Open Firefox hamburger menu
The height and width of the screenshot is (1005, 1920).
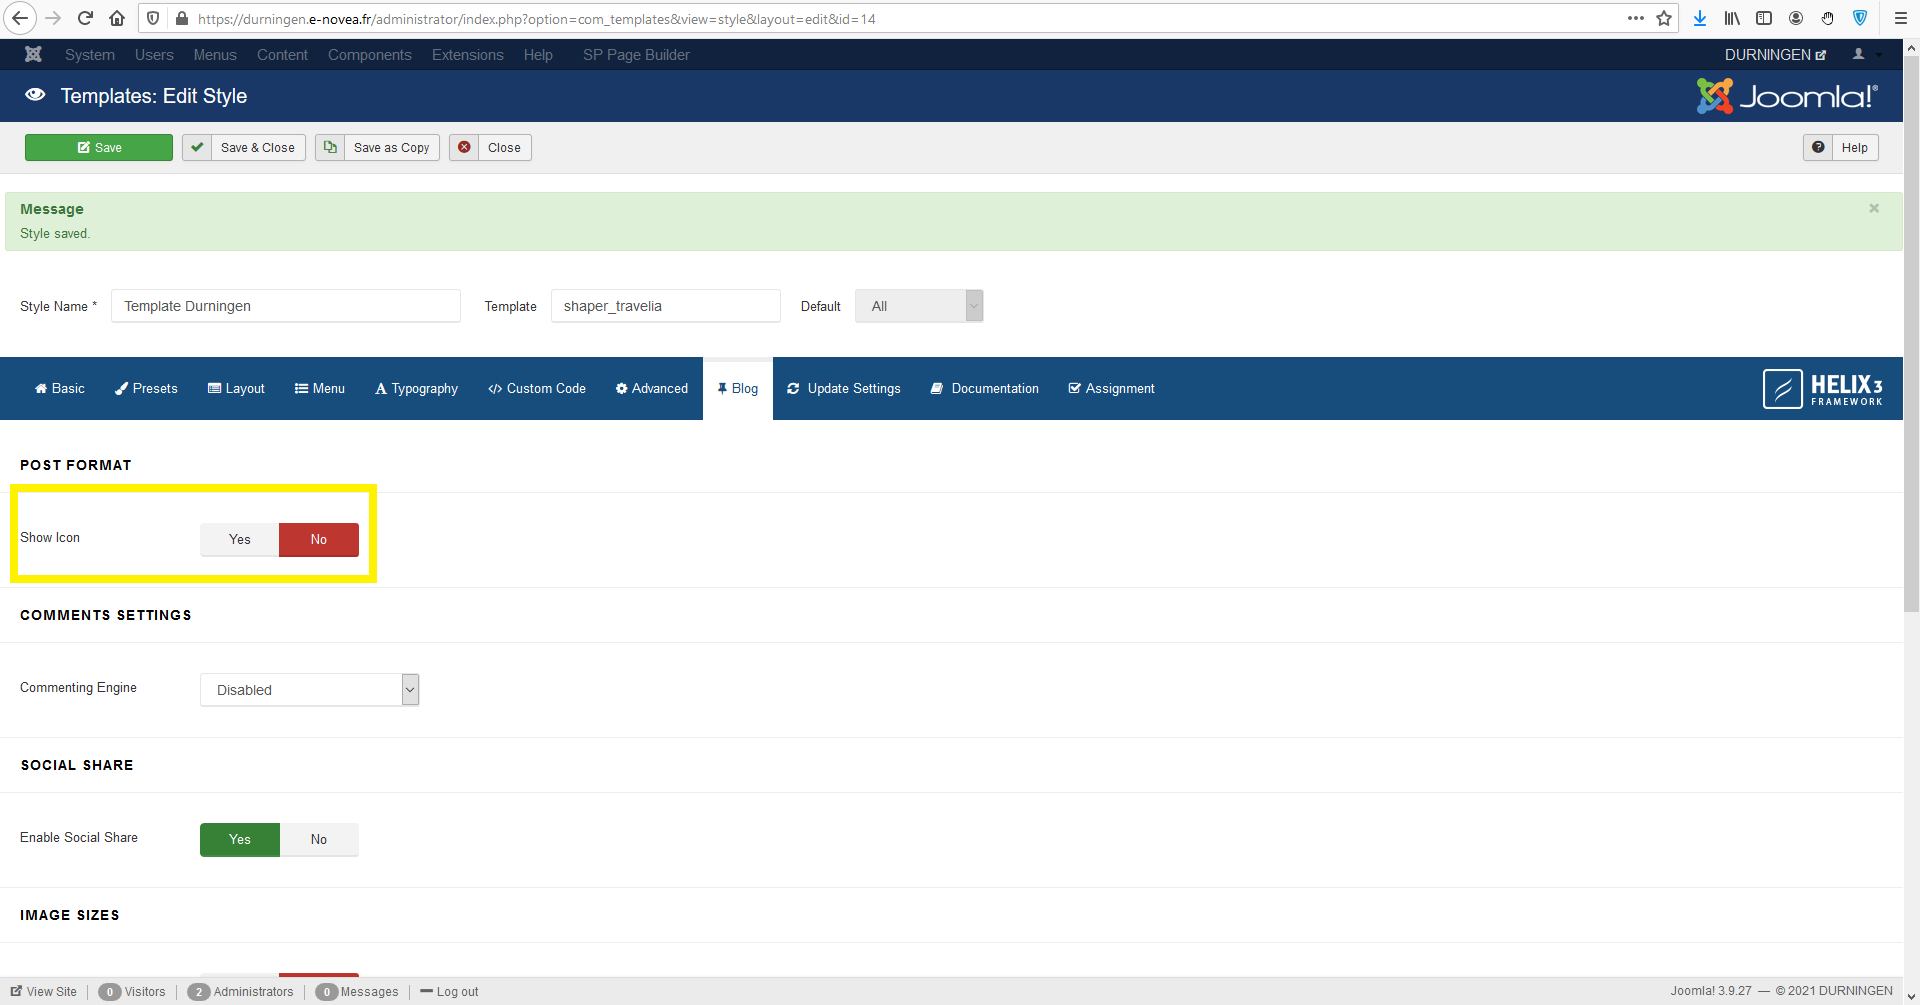pyautogui.click(x=1901, y=18)
